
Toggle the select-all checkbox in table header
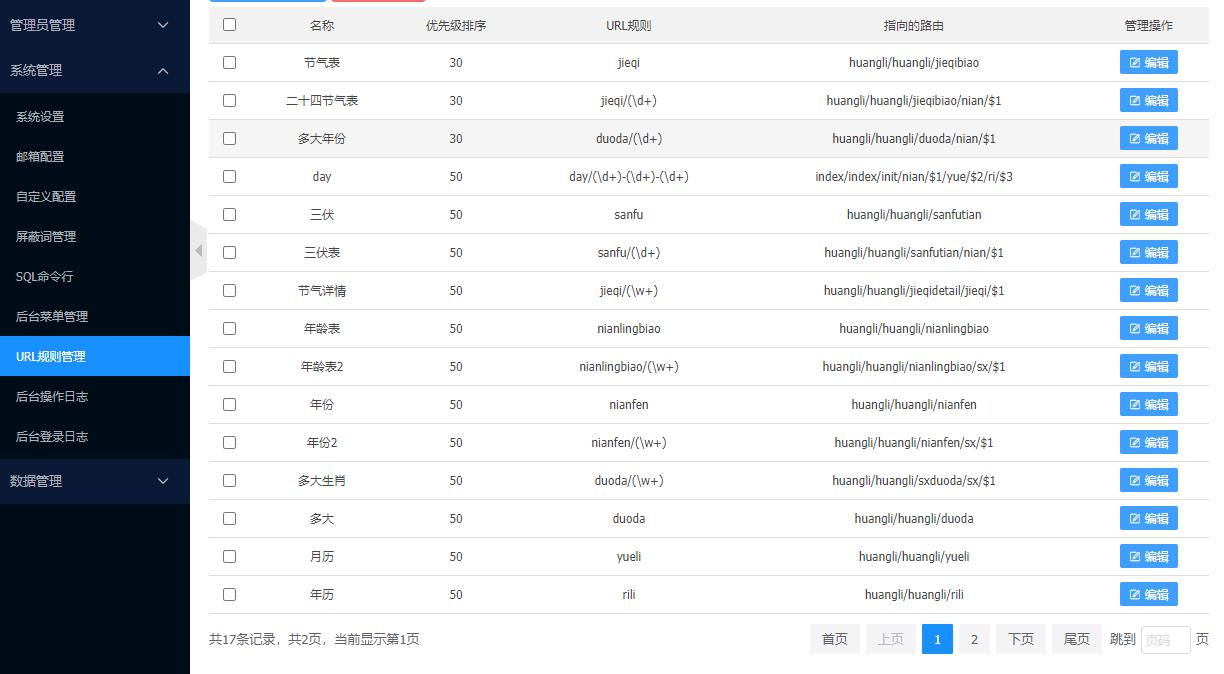(x=229, y=25)
